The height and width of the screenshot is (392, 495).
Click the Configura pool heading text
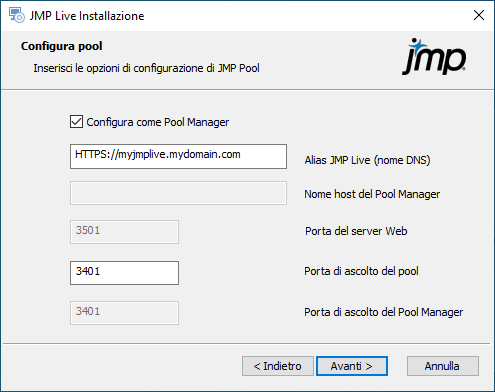click(x=62, y=46)
